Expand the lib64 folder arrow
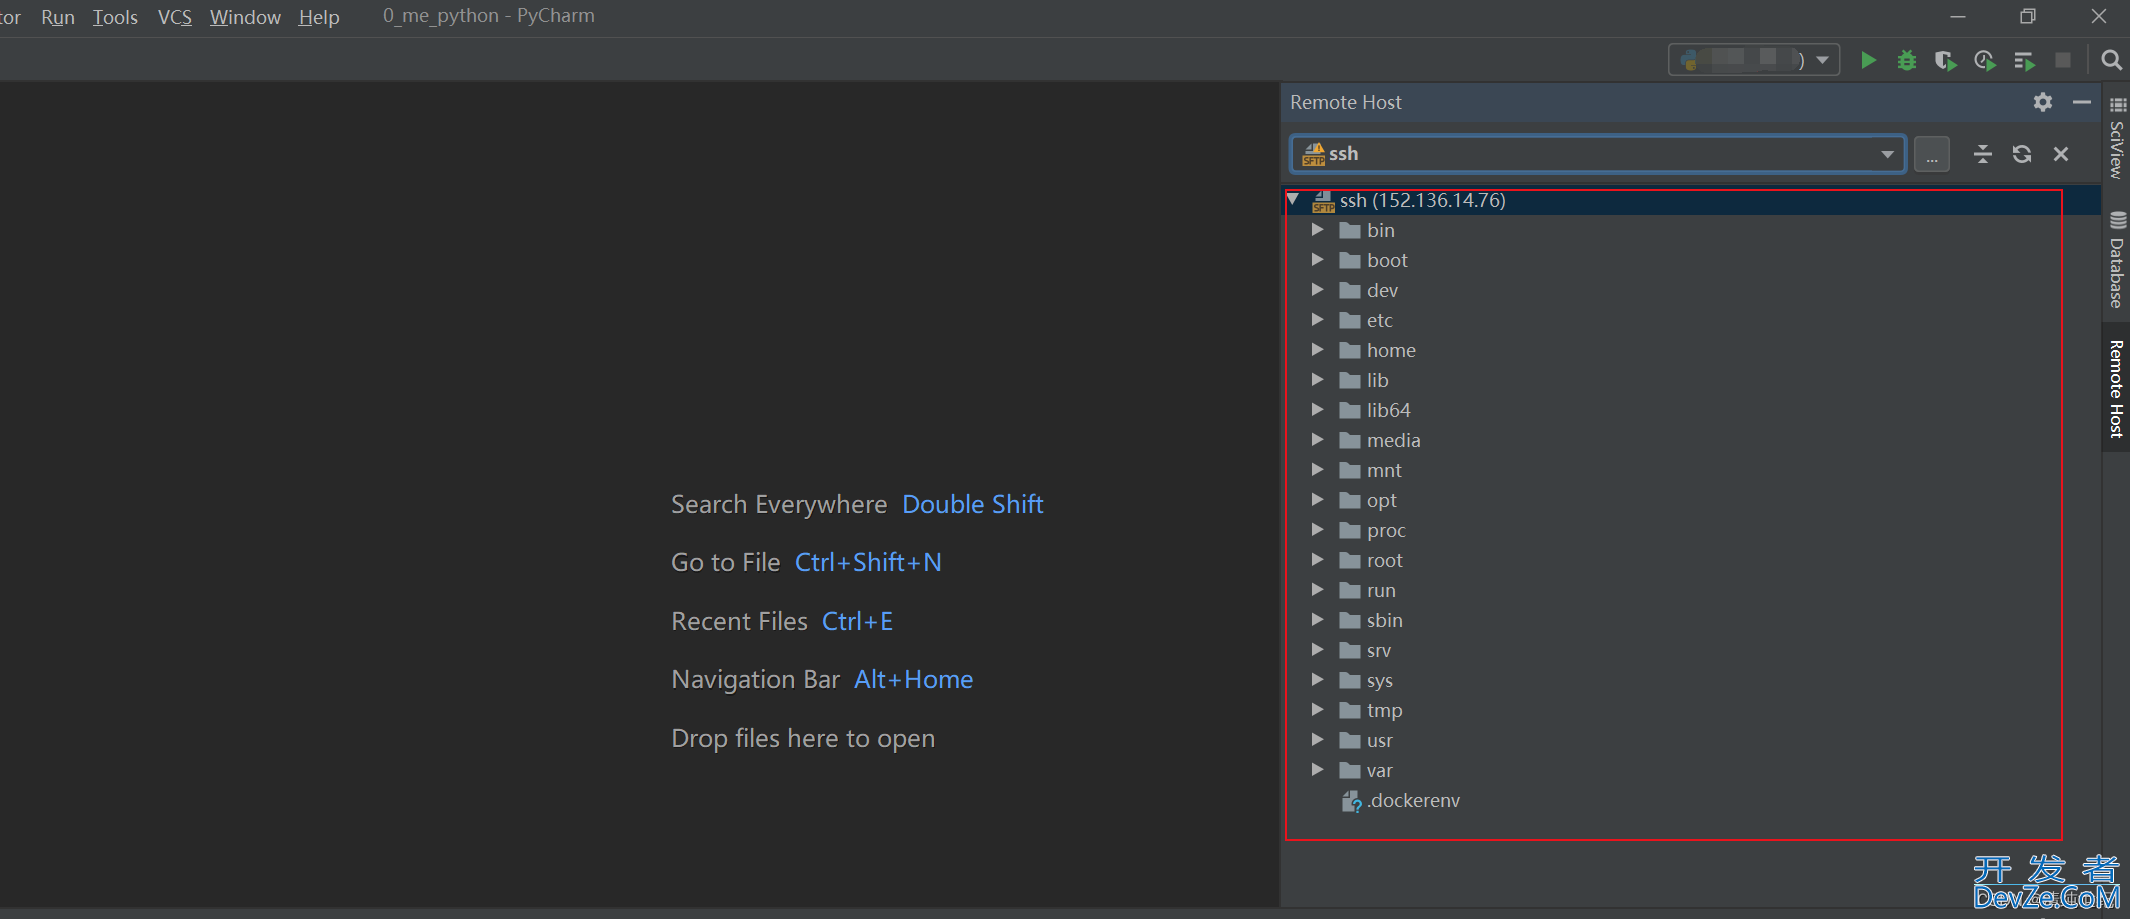2130x919 pixels. 1318,410
